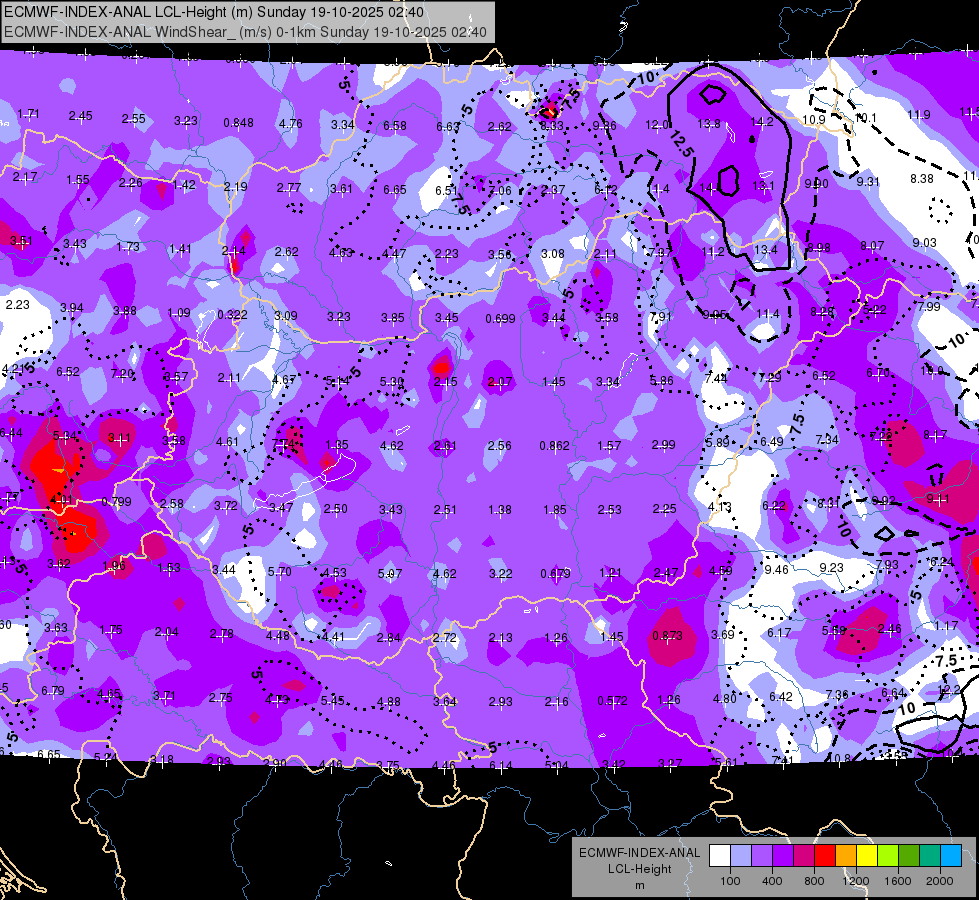
Task: Click the wind shear value 1.09
Action: tap(179, 313)
